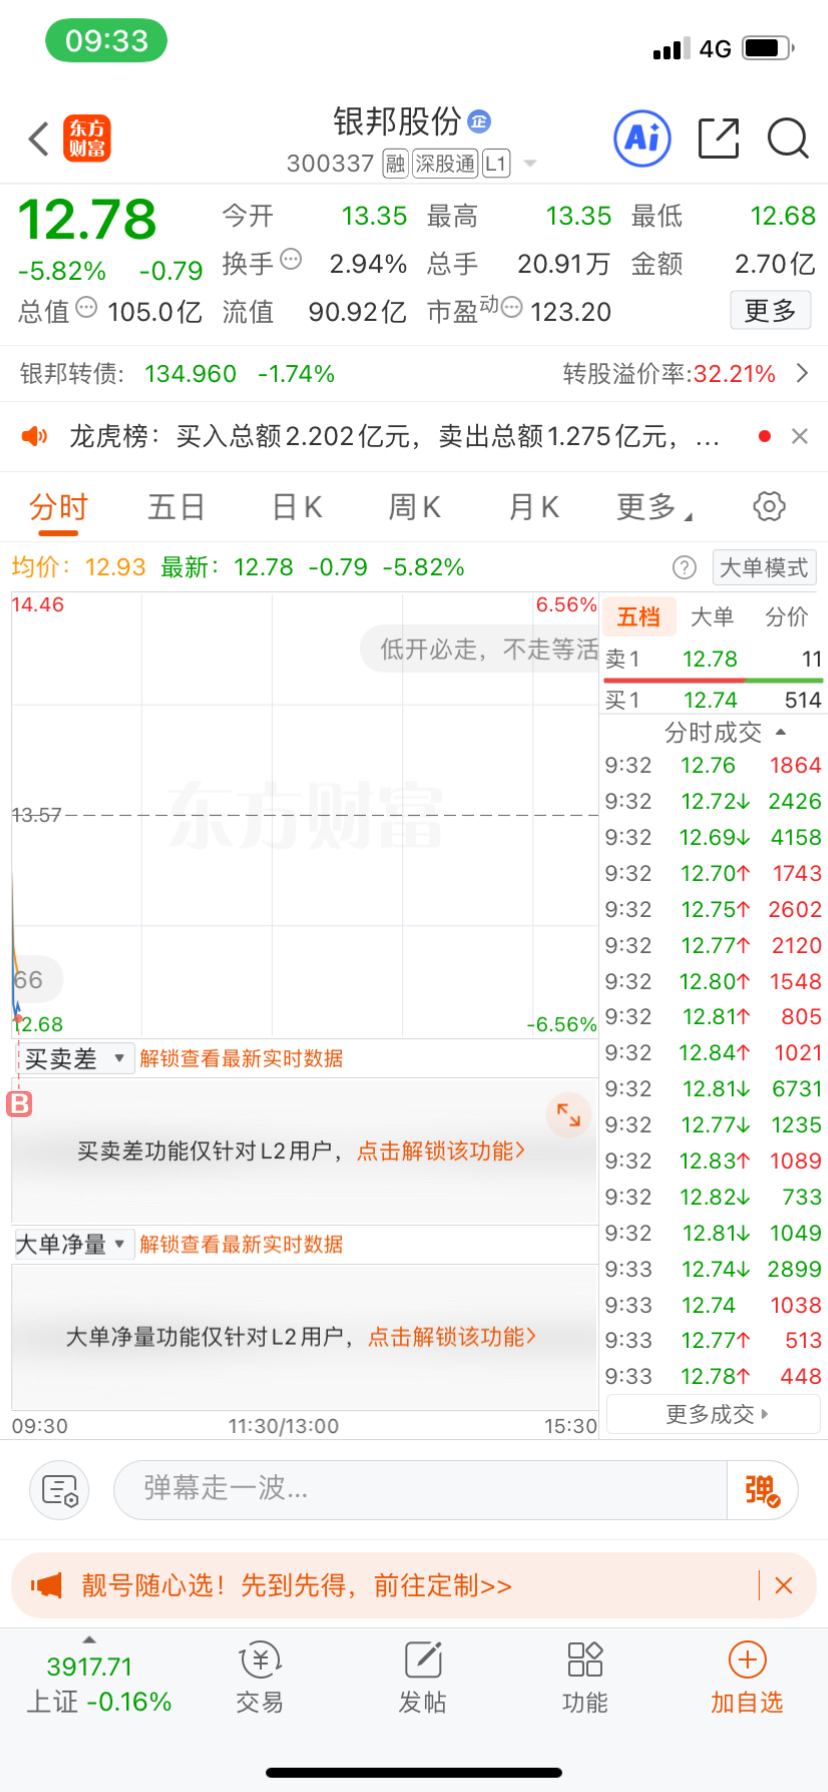Click the trade row with volume 448

click(x=713, y=1377)
